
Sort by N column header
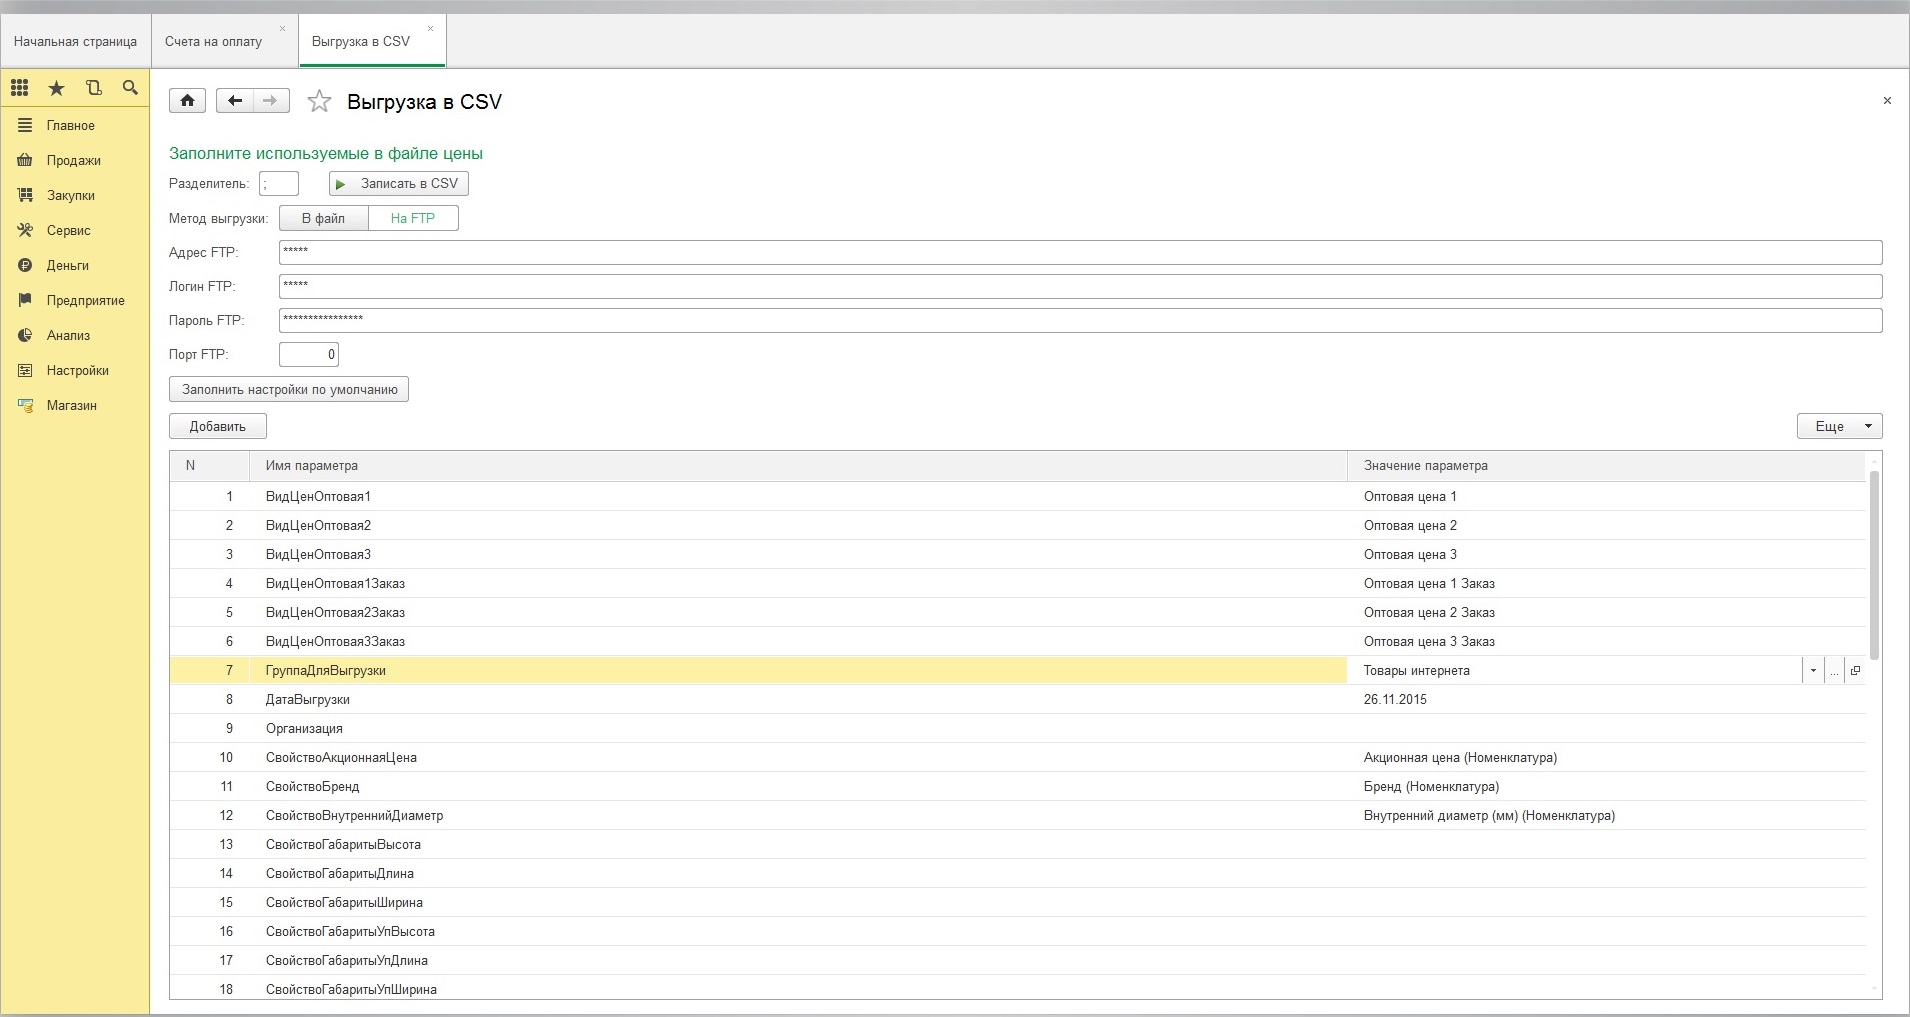(x=210, y=465)
